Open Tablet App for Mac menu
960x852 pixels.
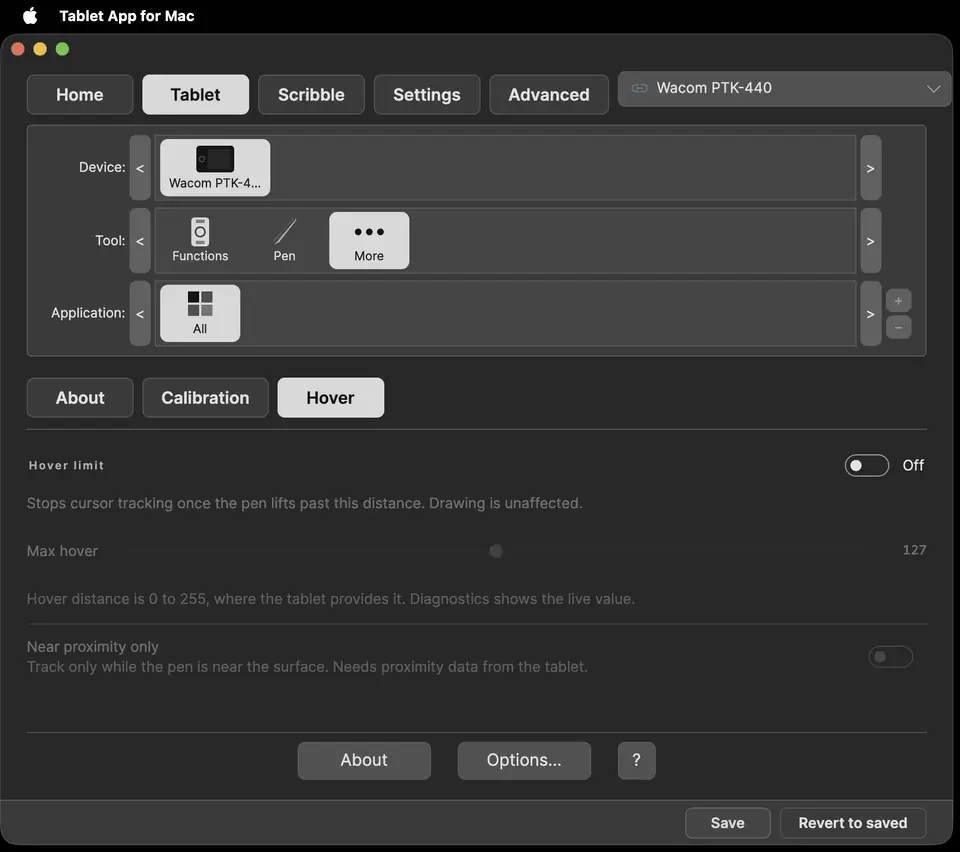click(x=127, y=16)
